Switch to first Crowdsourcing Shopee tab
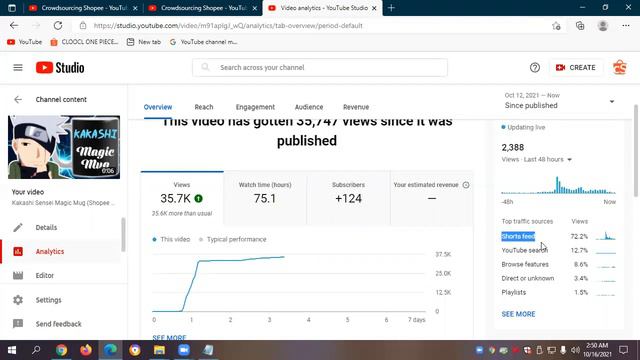 (83, 8)
